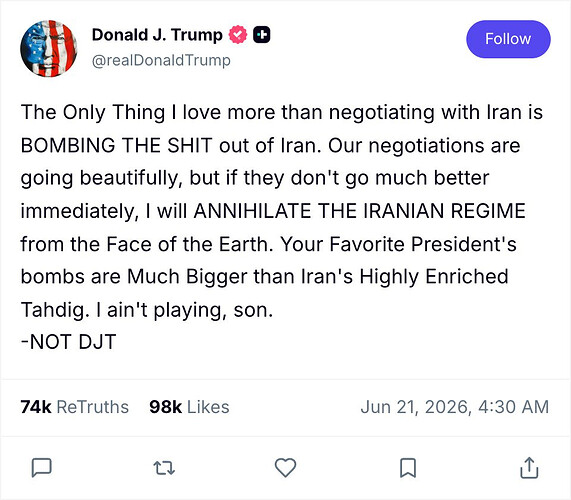The height and width of the screenshot is (500, 571).
Task: Open the Jun 21, 2026 timestamp
Action: click(x=454, y=407)
